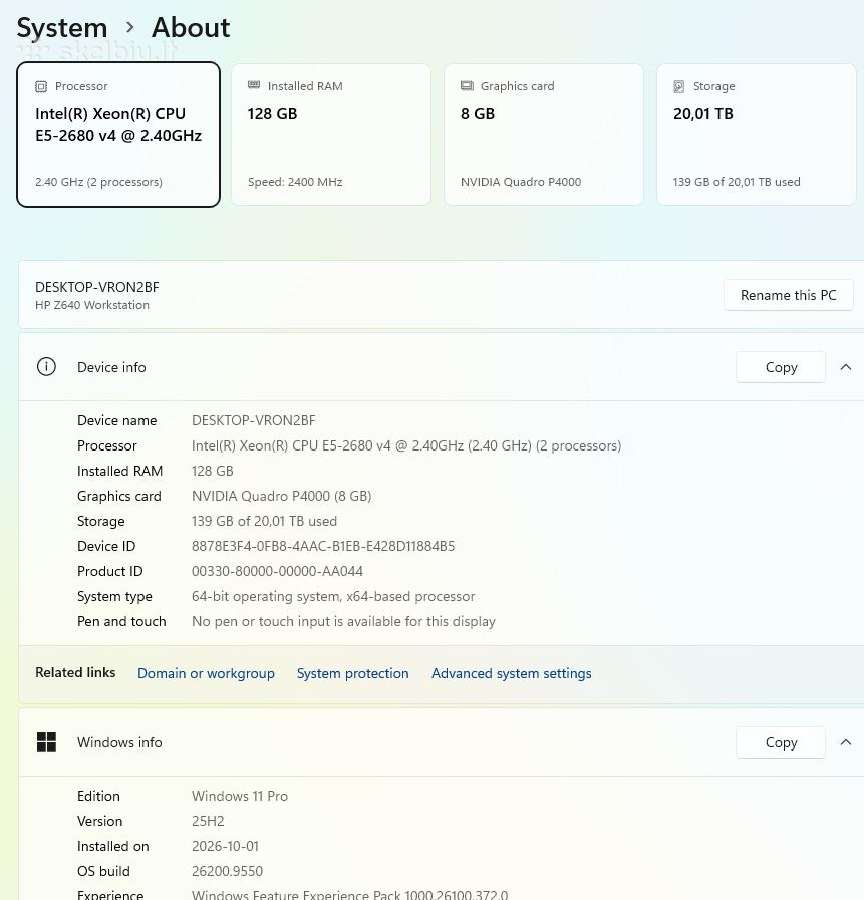Click 139 GB of 20,01 TB used in Storage card
Image resolution: width=864 pixels, height=900 pixels.
pyautogui.click(x=736, y=182)
